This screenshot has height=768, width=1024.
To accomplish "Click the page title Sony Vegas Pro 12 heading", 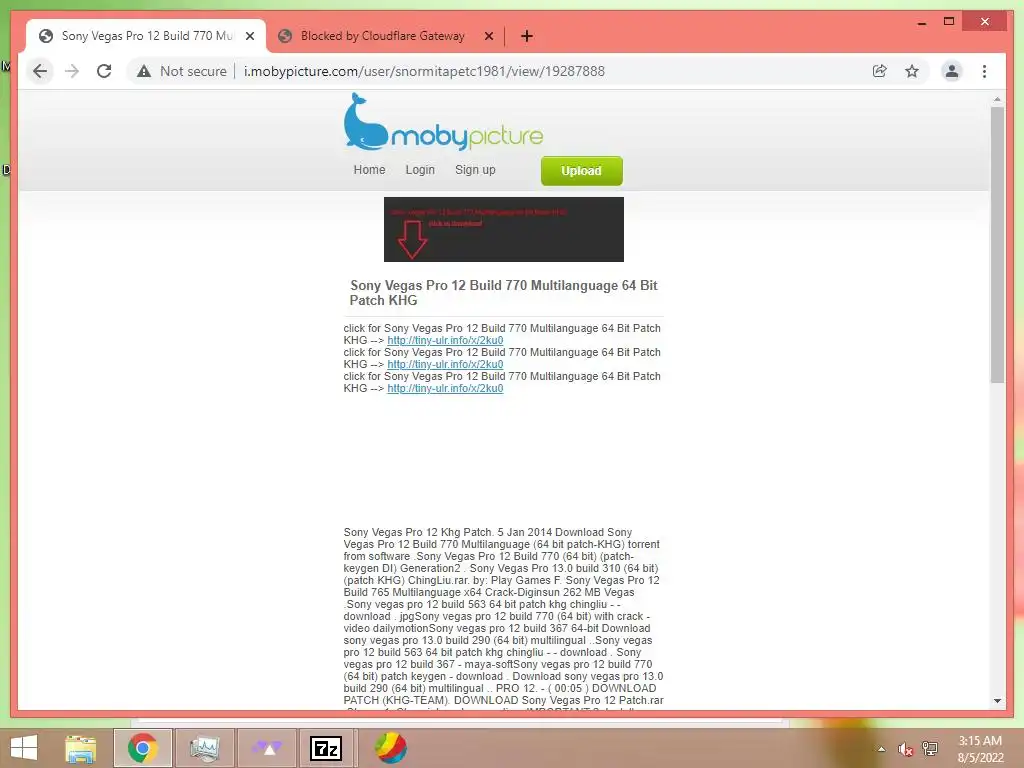I will point(503,293).
